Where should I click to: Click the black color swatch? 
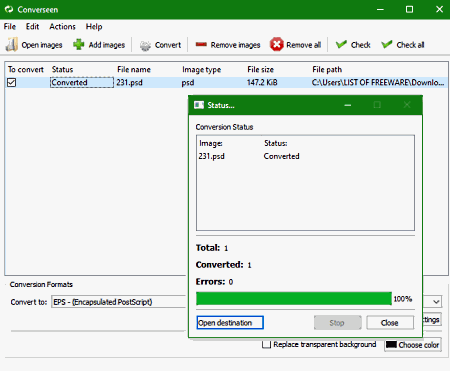(x=391, y=345)
